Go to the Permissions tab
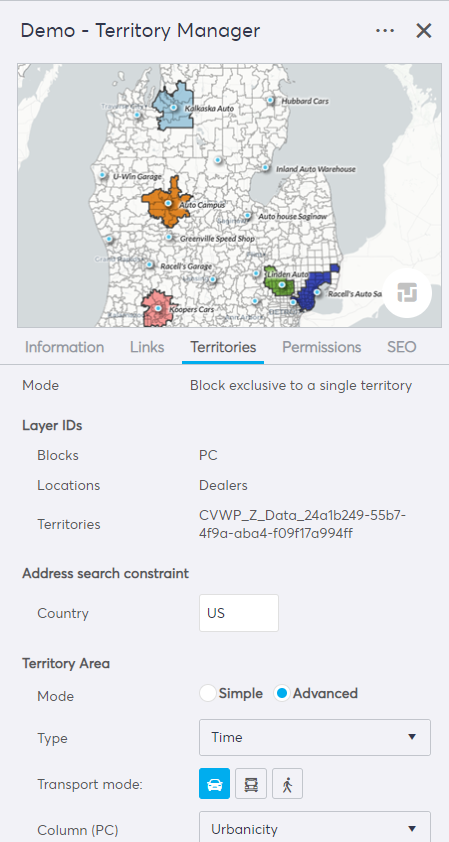This screenshot has width=449, height=842. (322, 347)
